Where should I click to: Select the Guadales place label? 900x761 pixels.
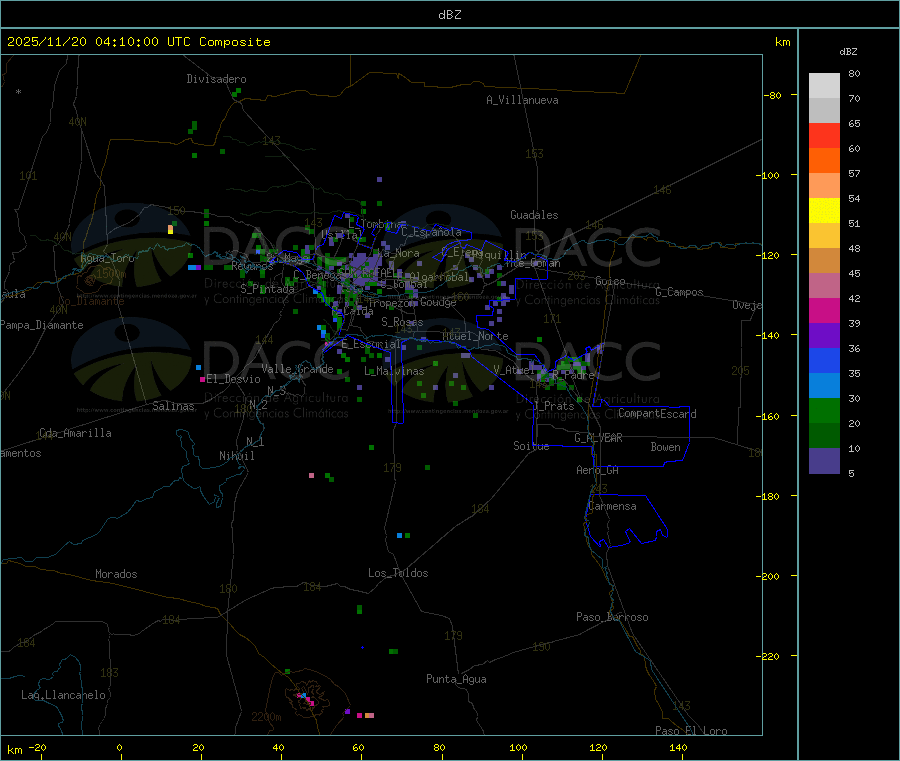point(534,215)
